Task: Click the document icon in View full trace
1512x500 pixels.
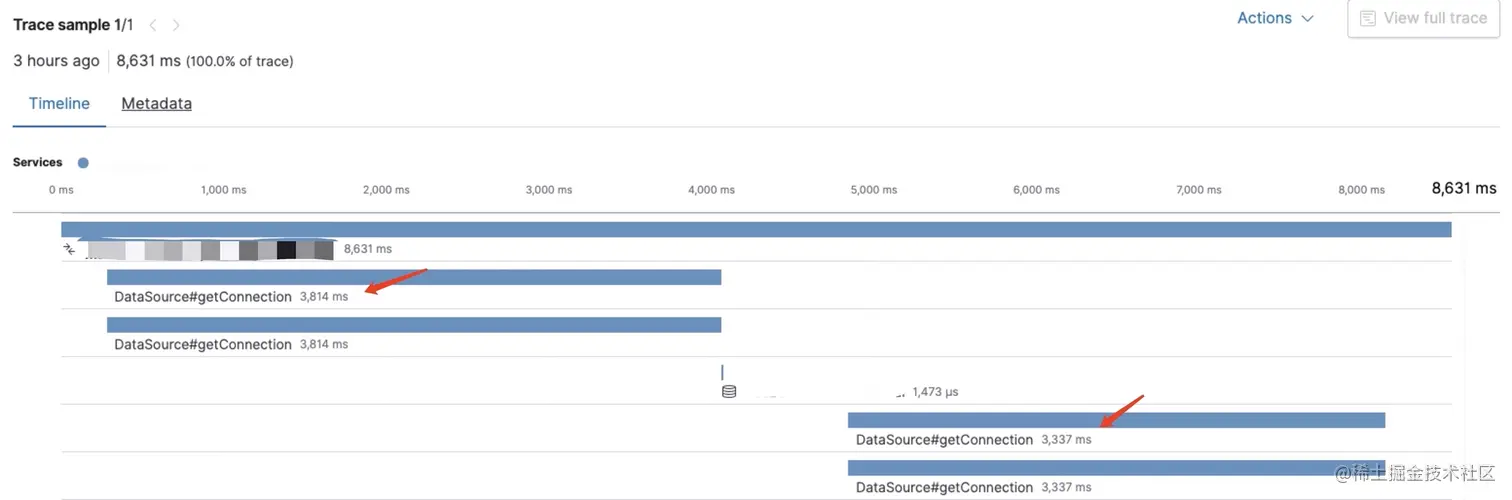Action: pos(1368,18)
